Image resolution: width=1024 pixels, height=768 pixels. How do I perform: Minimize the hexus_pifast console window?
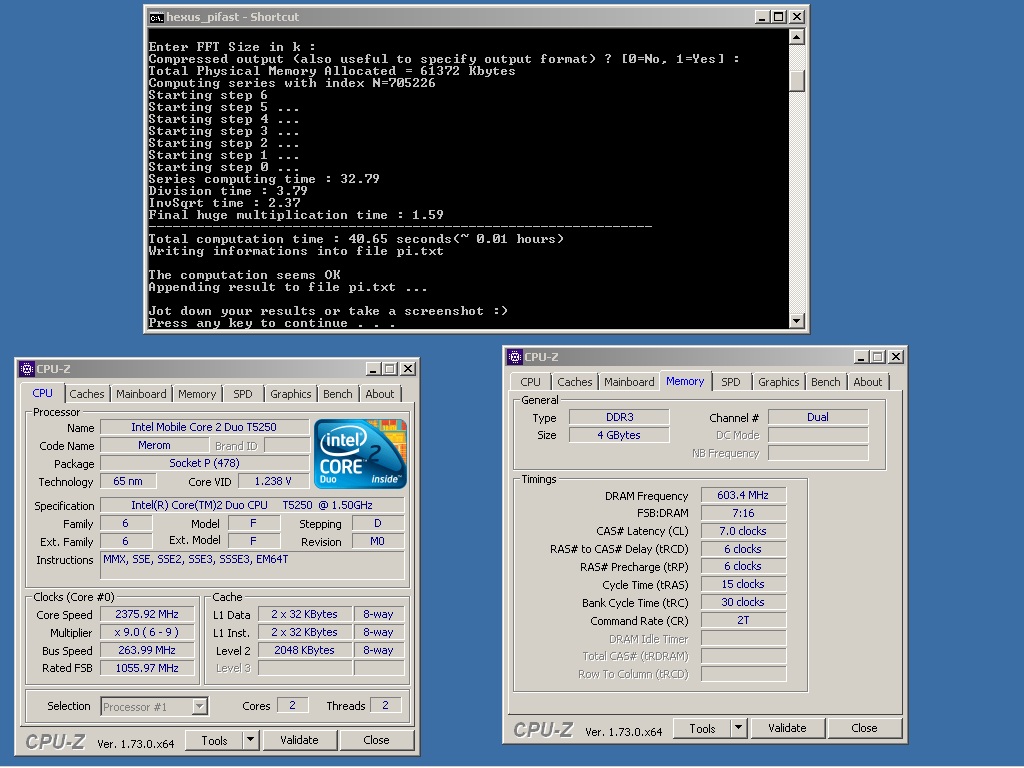(x=761, y=17)
